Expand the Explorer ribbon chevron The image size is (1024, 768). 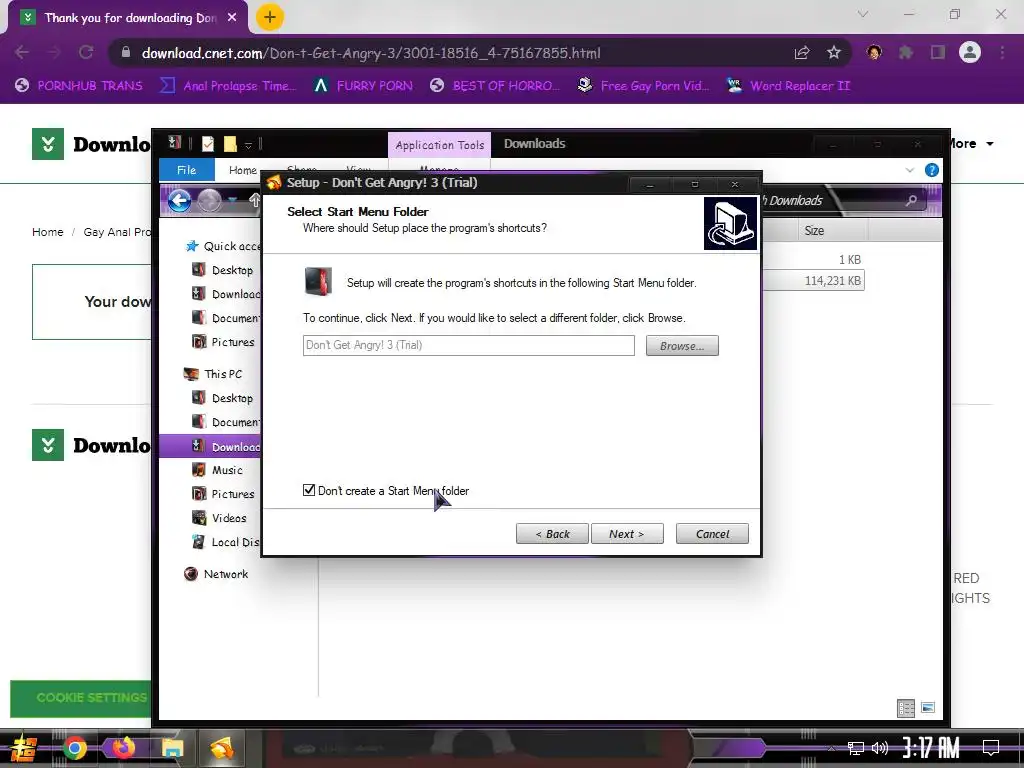pos(910,170)
